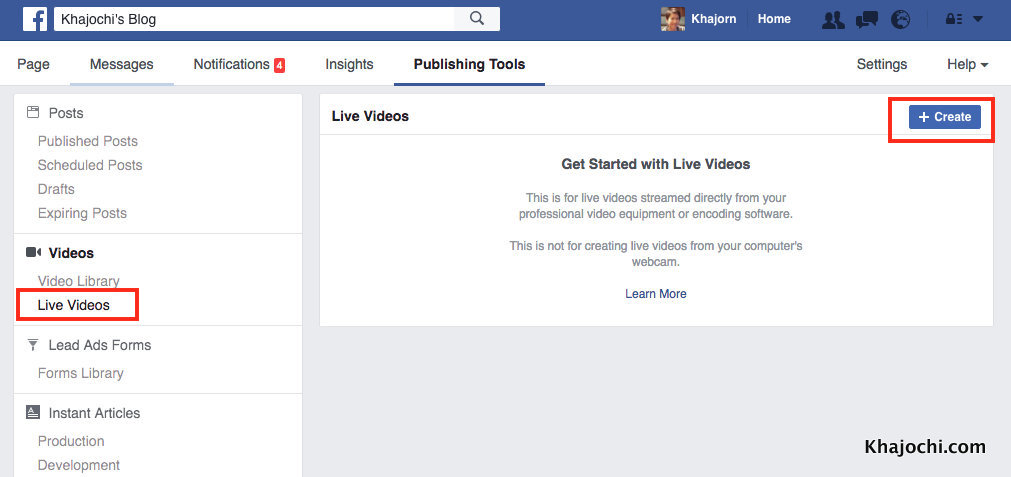Click the Get Started with Live Videos heading
Image resolution: width=1011 pixels, height=477 pixels.
tap(656, 164)
